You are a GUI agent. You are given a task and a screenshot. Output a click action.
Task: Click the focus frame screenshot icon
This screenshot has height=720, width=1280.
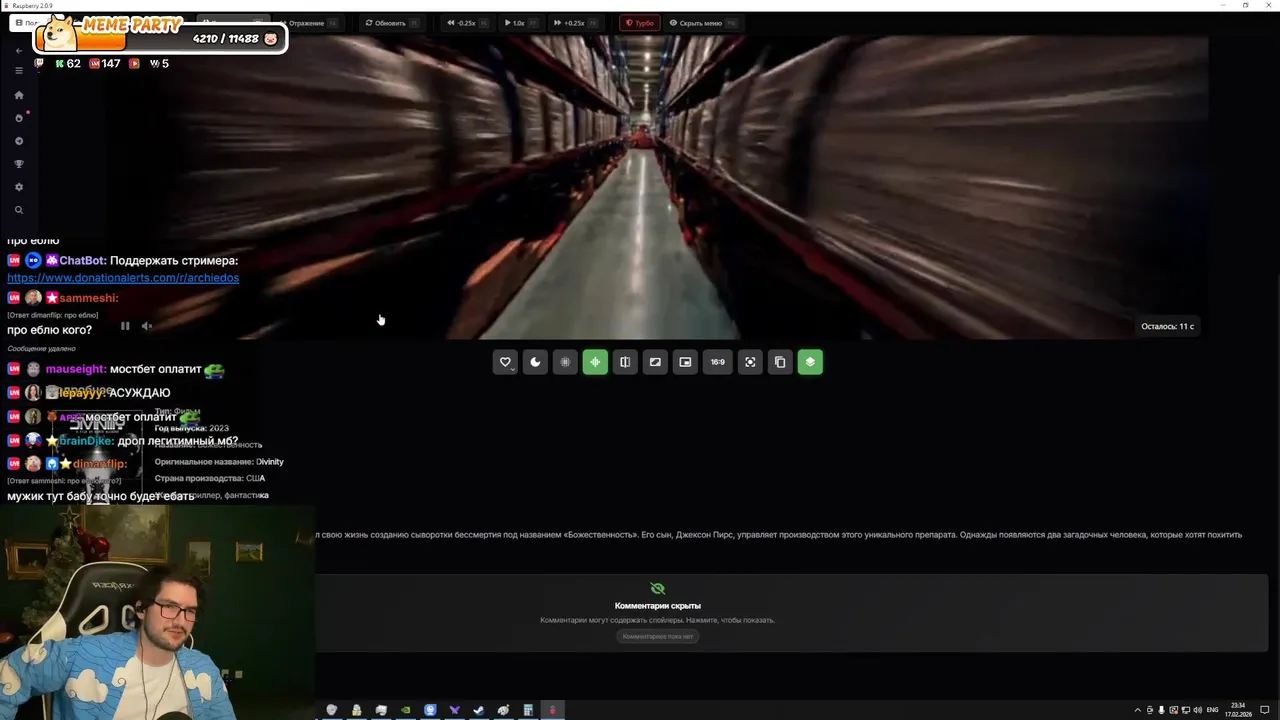pyautogui.click(x=750, y=362)
